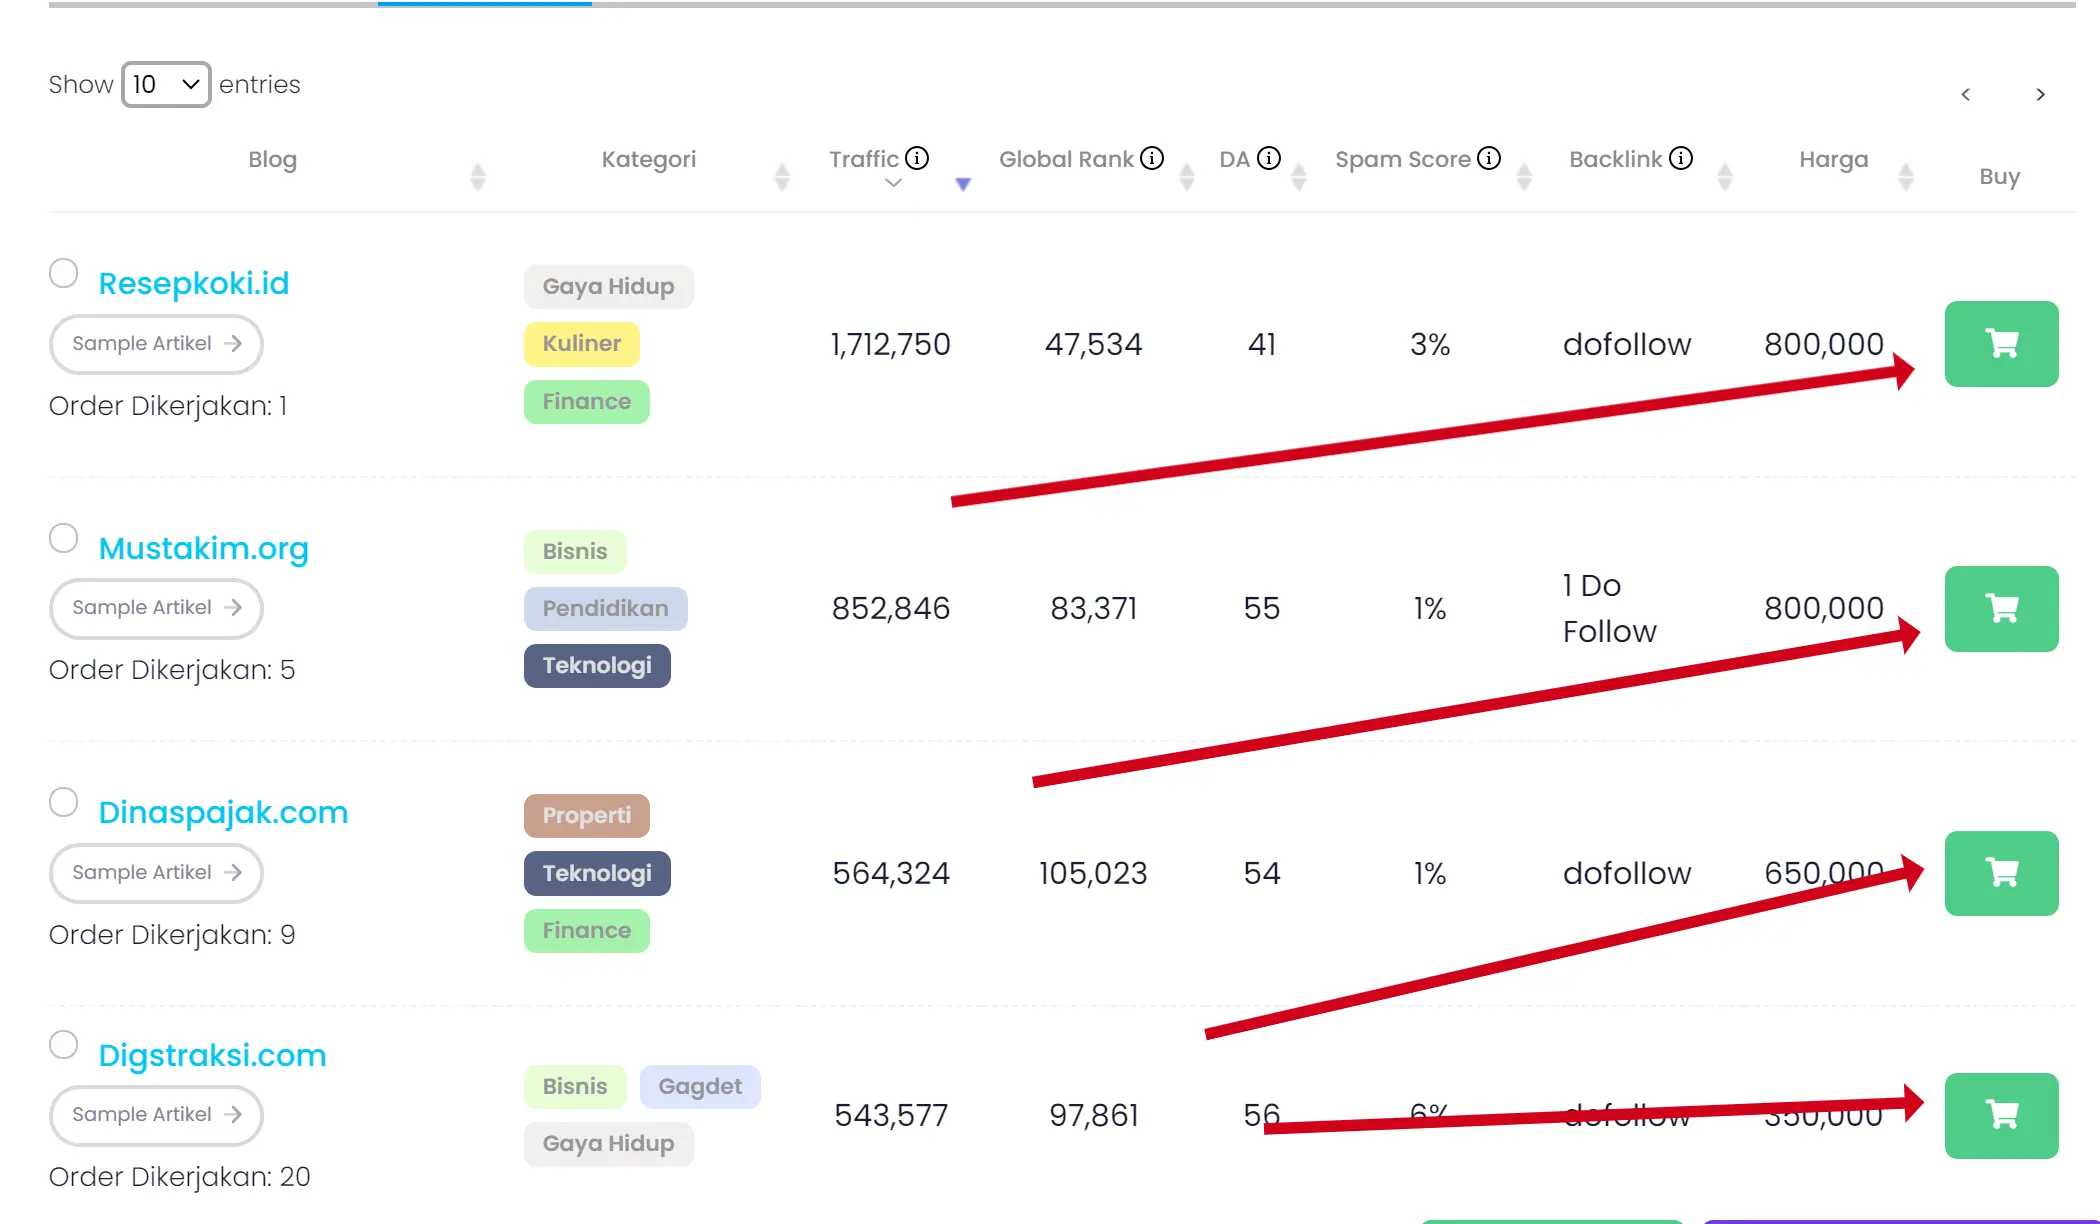
Task: Sort table by Backlink column
Action: pyautogui.click(x=1725, y=177)
